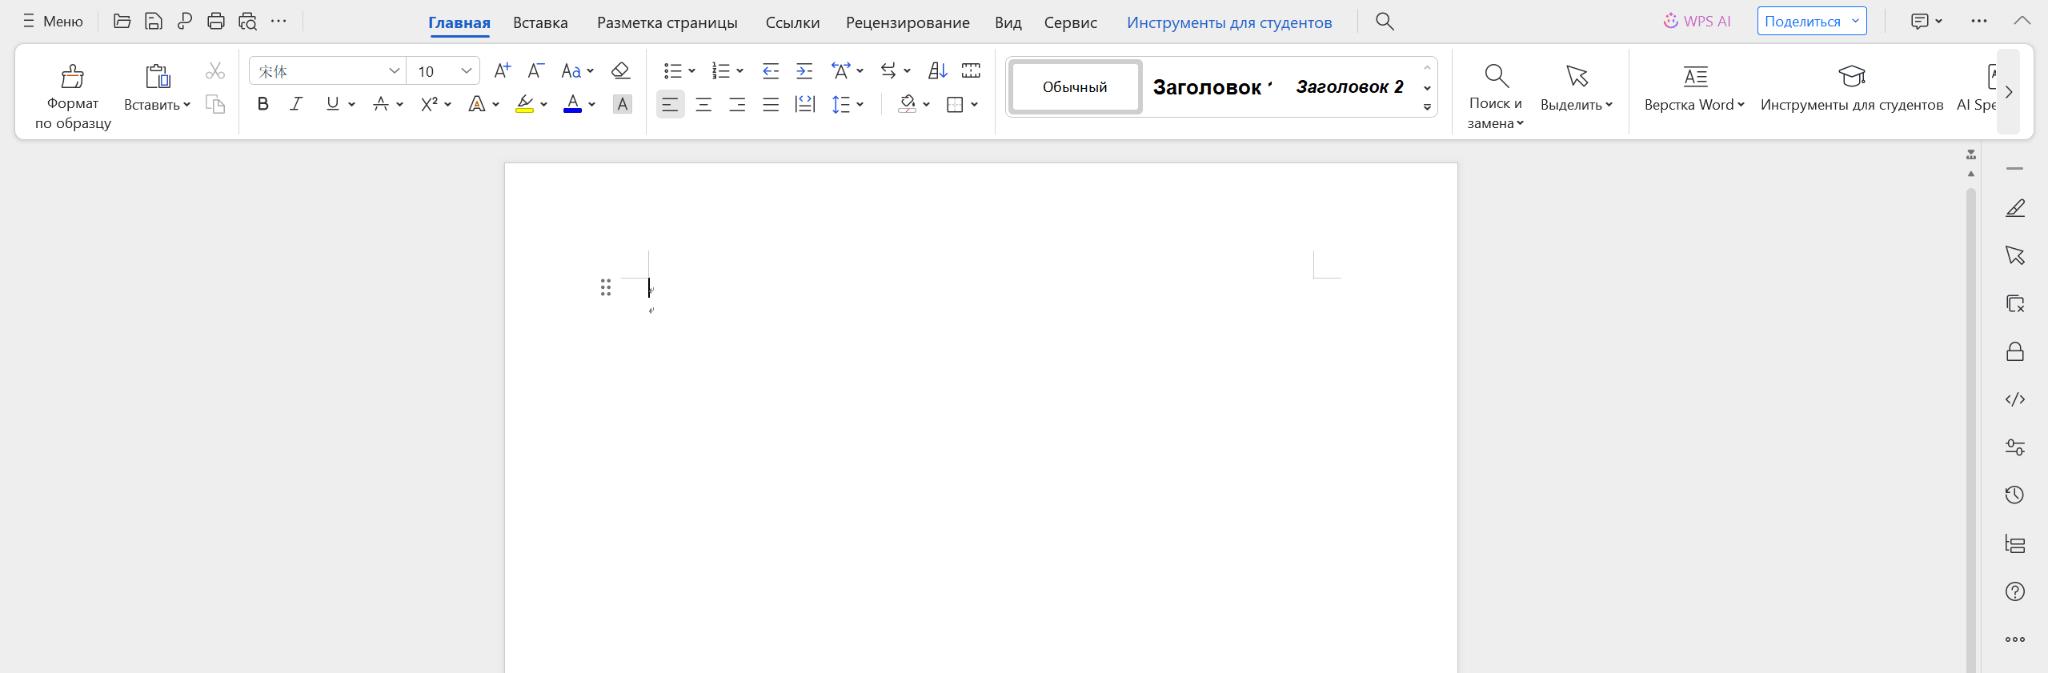This screenshot has height=673, width=2048.
Task: Open the Рецензирование tab
Action: click(907, 22)
